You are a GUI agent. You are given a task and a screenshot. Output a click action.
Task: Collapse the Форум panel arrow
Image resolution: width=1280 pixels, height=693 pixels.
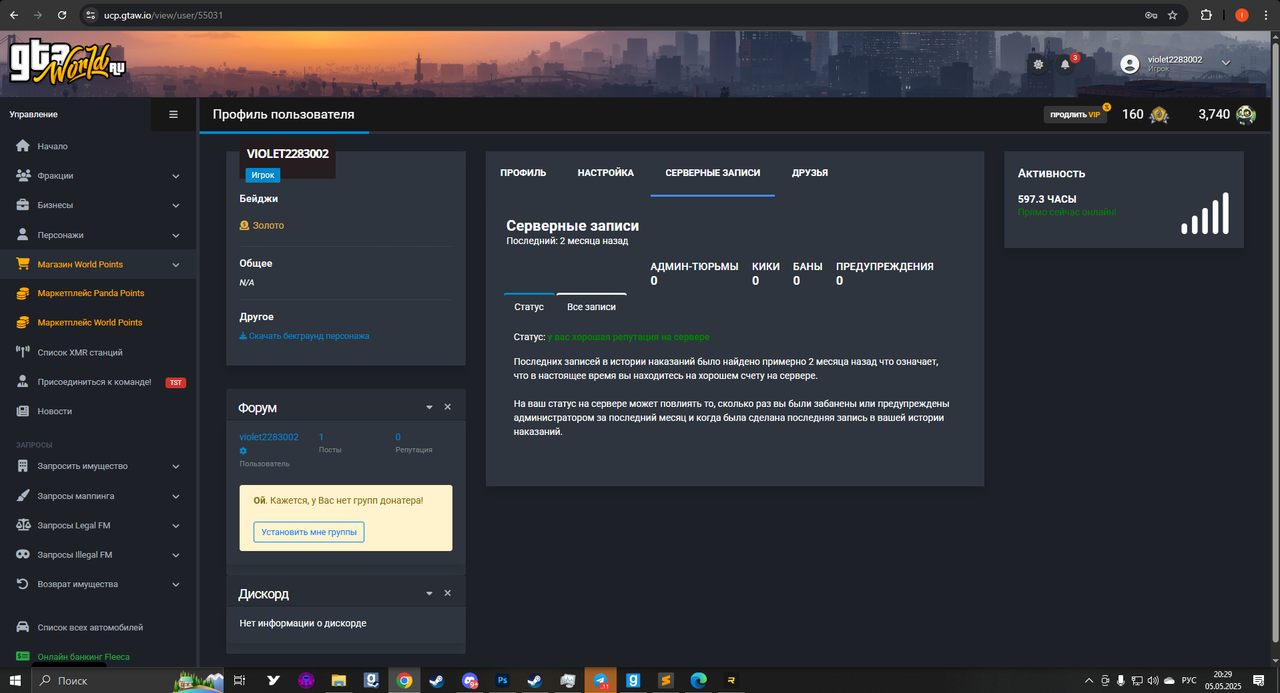(429, 407)
